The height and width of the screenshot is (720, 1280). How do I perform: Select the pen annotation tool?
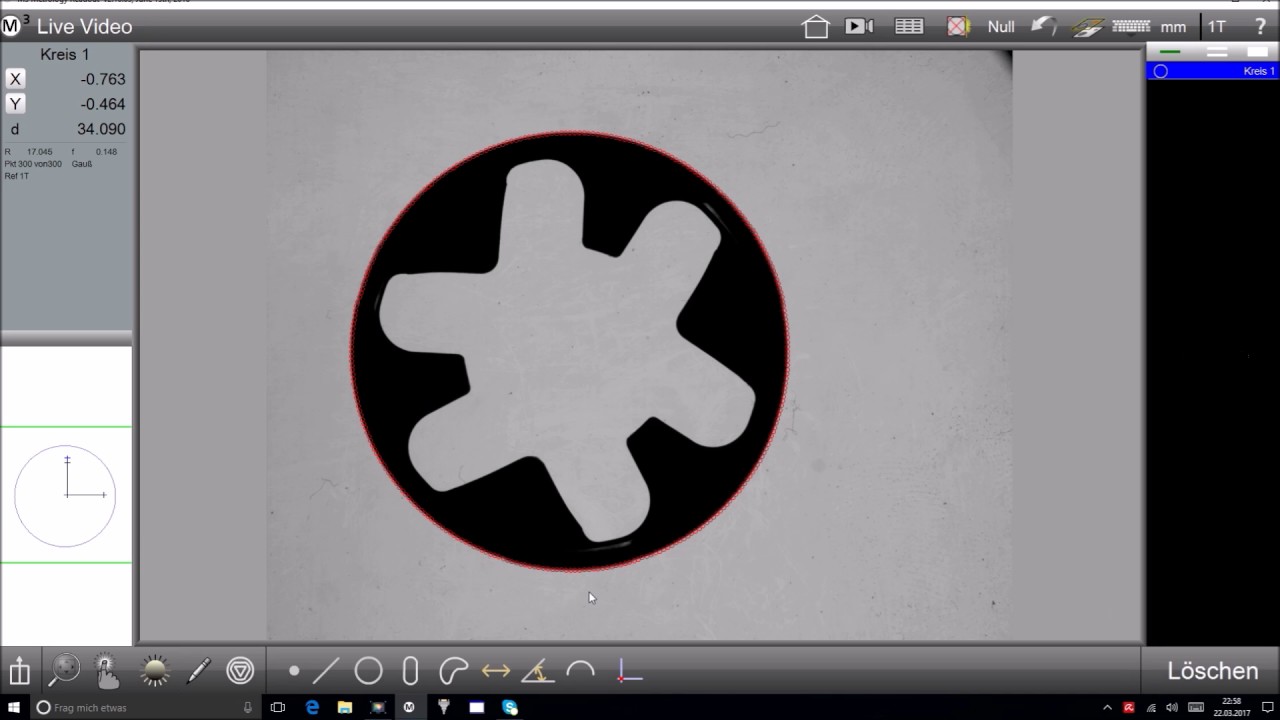pos(198,670)
